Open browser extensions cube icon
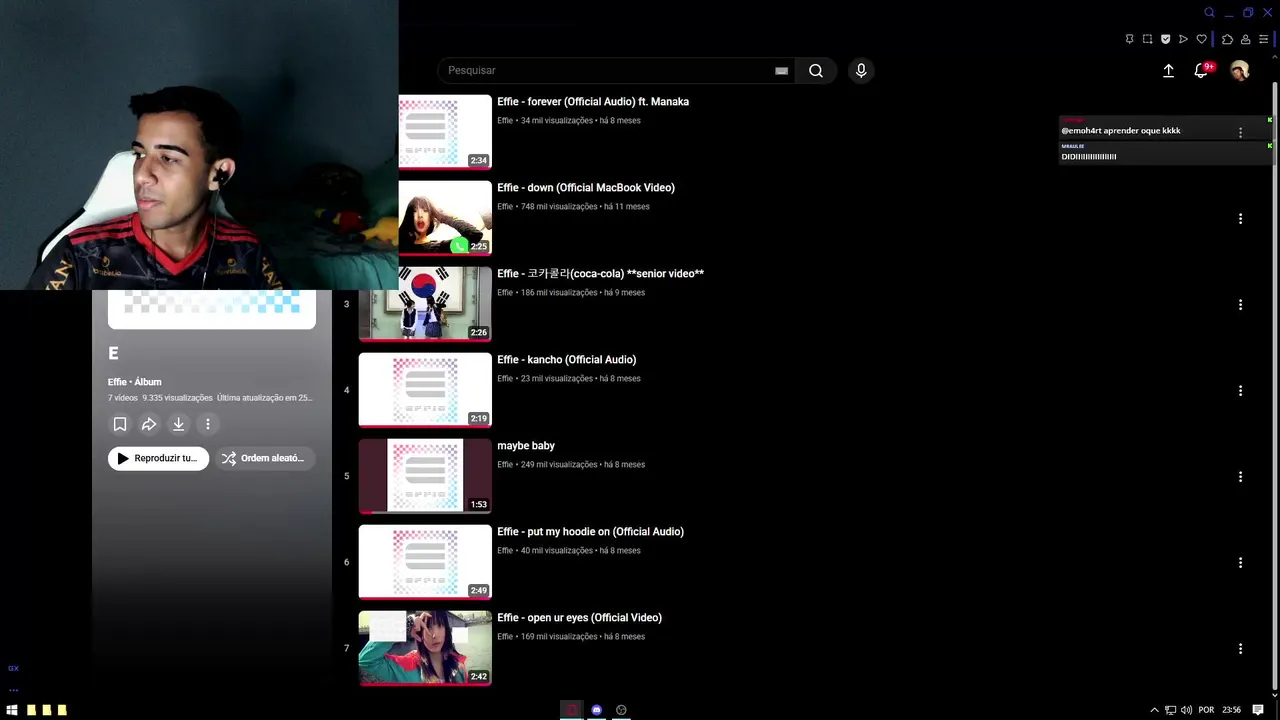The width and height of the screenshot is (1280, 720). [x=1227, y=39]
